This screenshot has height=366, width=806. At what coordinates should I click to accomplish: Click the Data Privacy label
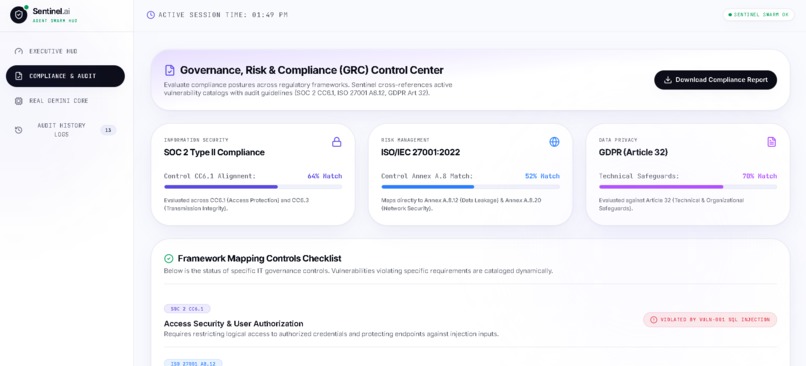618,140
